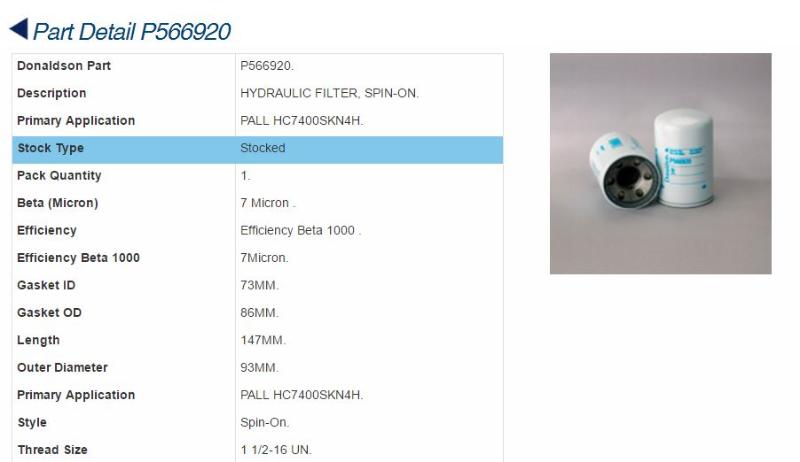Select the Donaldson Part label

[64, 66]
